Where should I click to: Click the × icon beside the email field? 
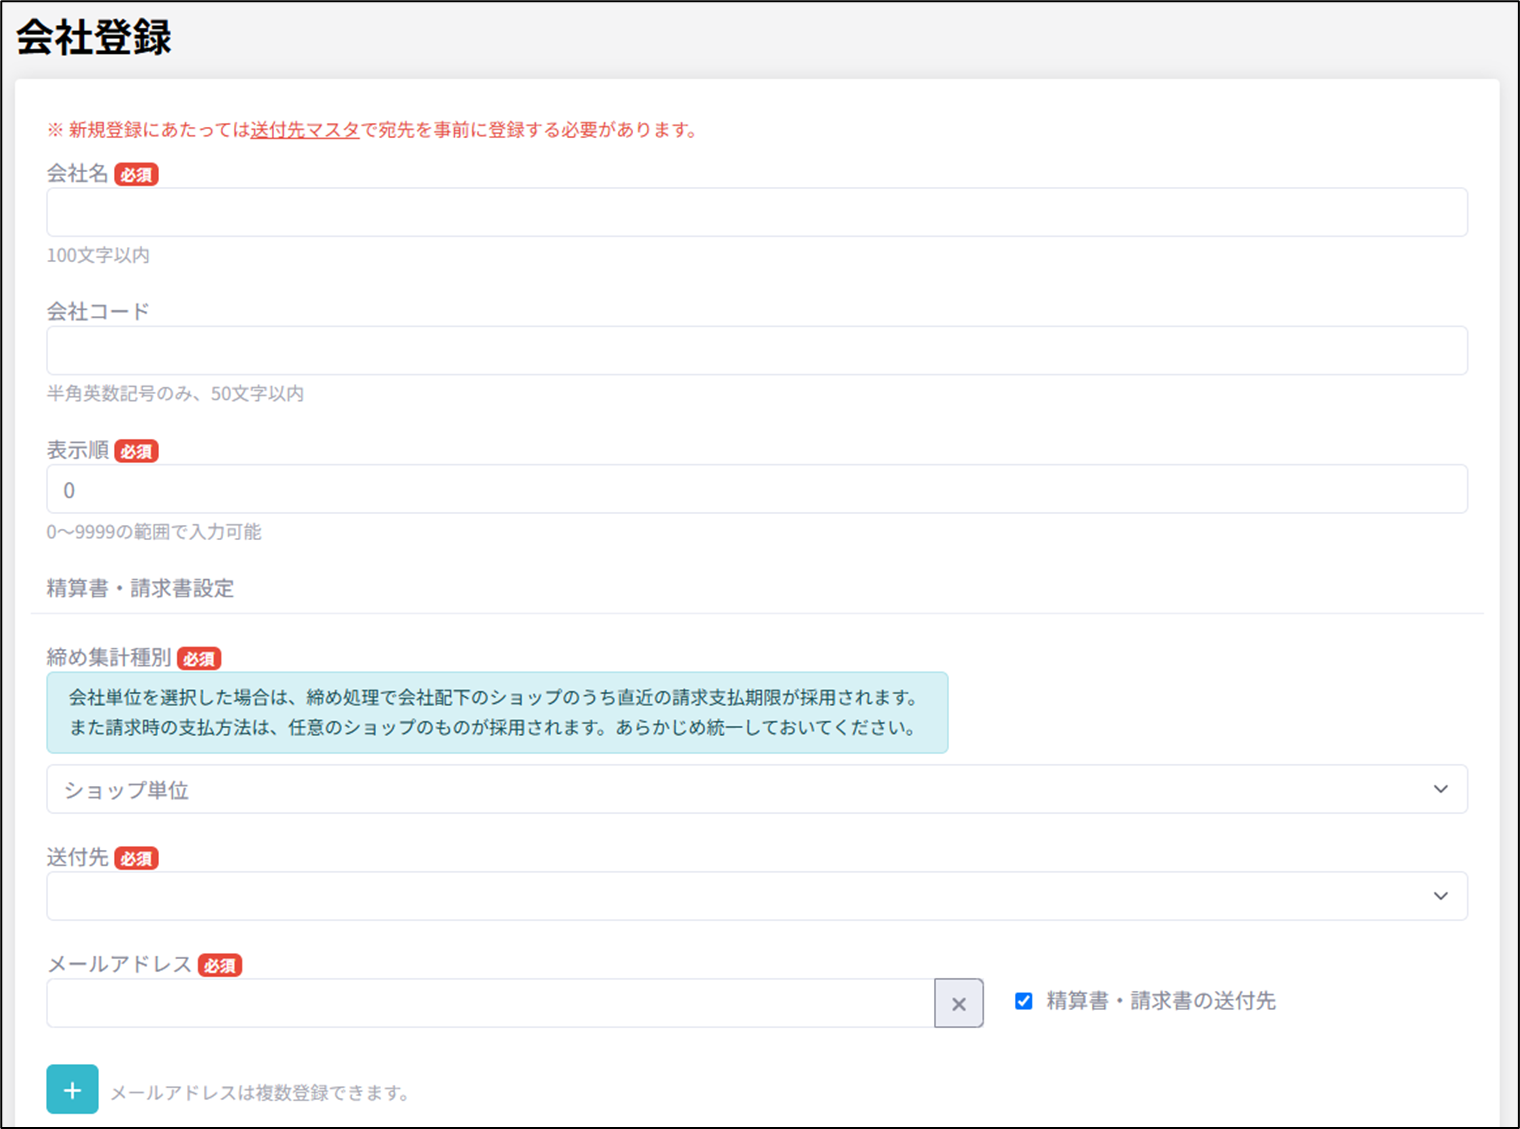[958, 1003]
